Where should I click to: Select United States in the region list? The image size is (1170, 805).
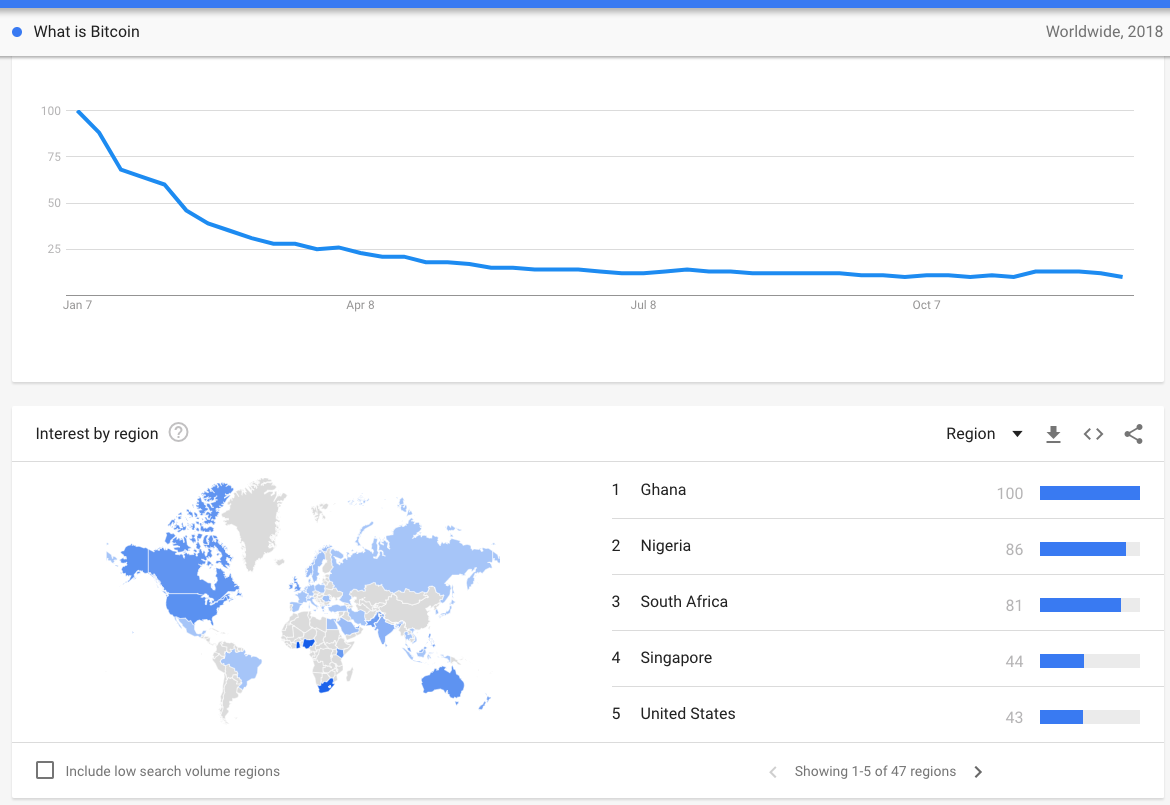coord(887,714)
